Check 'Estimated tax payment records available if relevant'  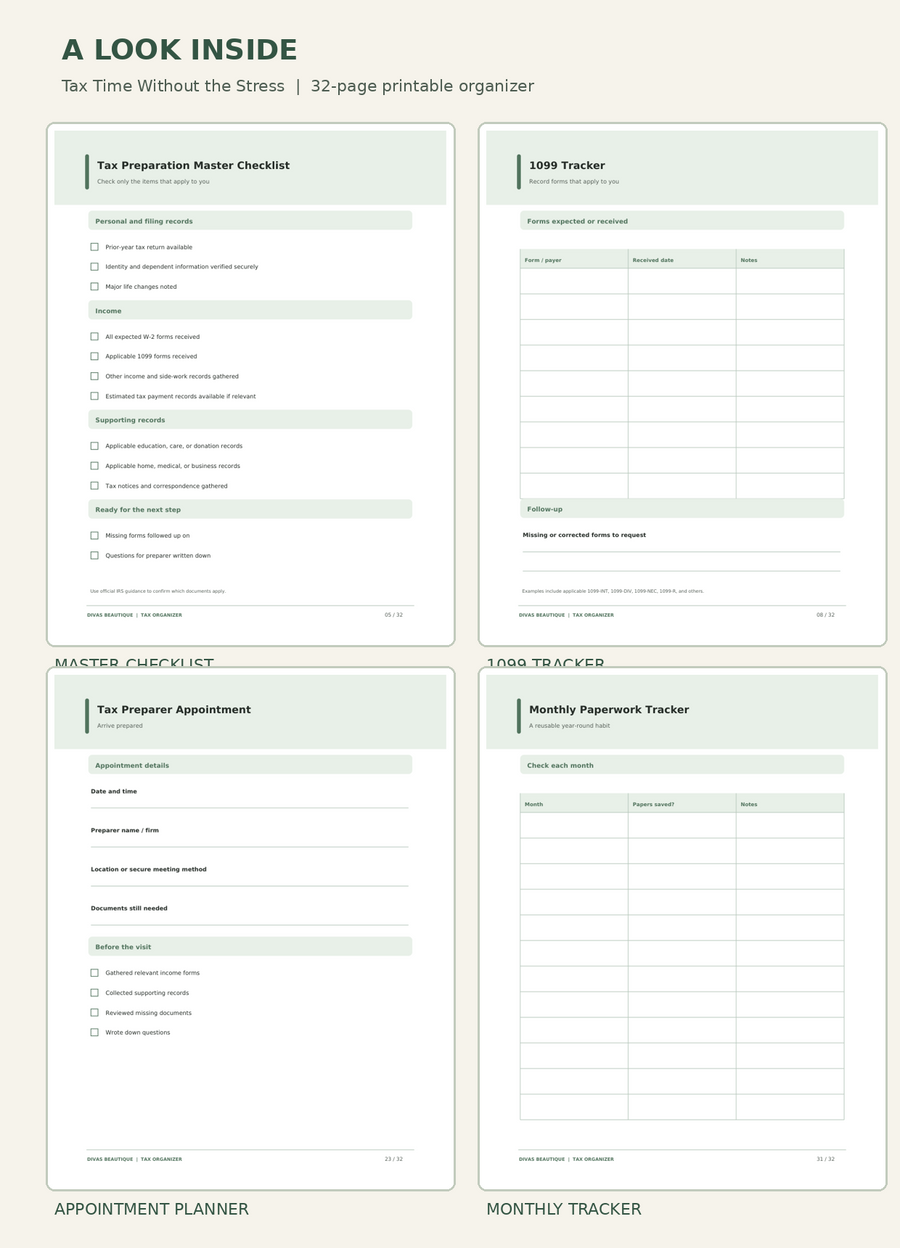94,396
